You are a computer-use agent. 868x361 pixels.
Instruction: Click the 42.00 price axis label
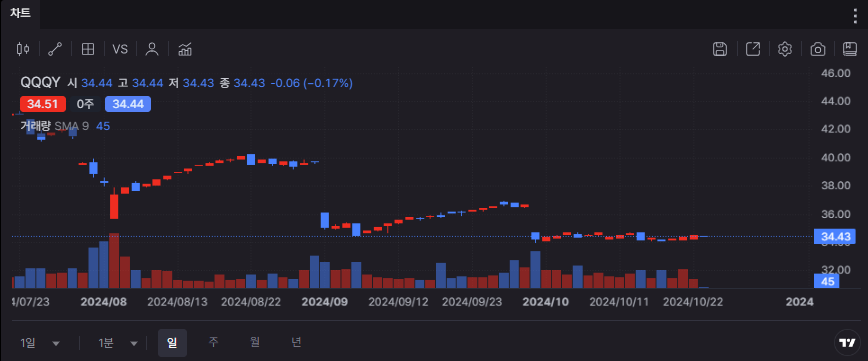coord(835,129)
